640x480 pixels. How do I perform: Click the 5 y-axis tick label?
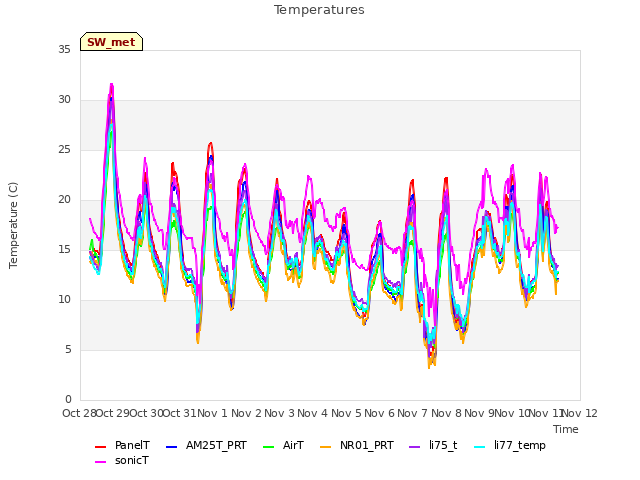point(68,350)
